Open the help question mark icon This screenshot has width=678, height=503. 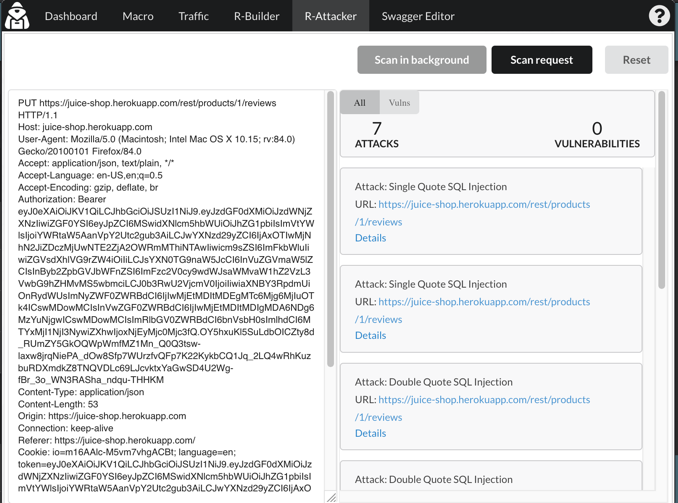(659, 16)
